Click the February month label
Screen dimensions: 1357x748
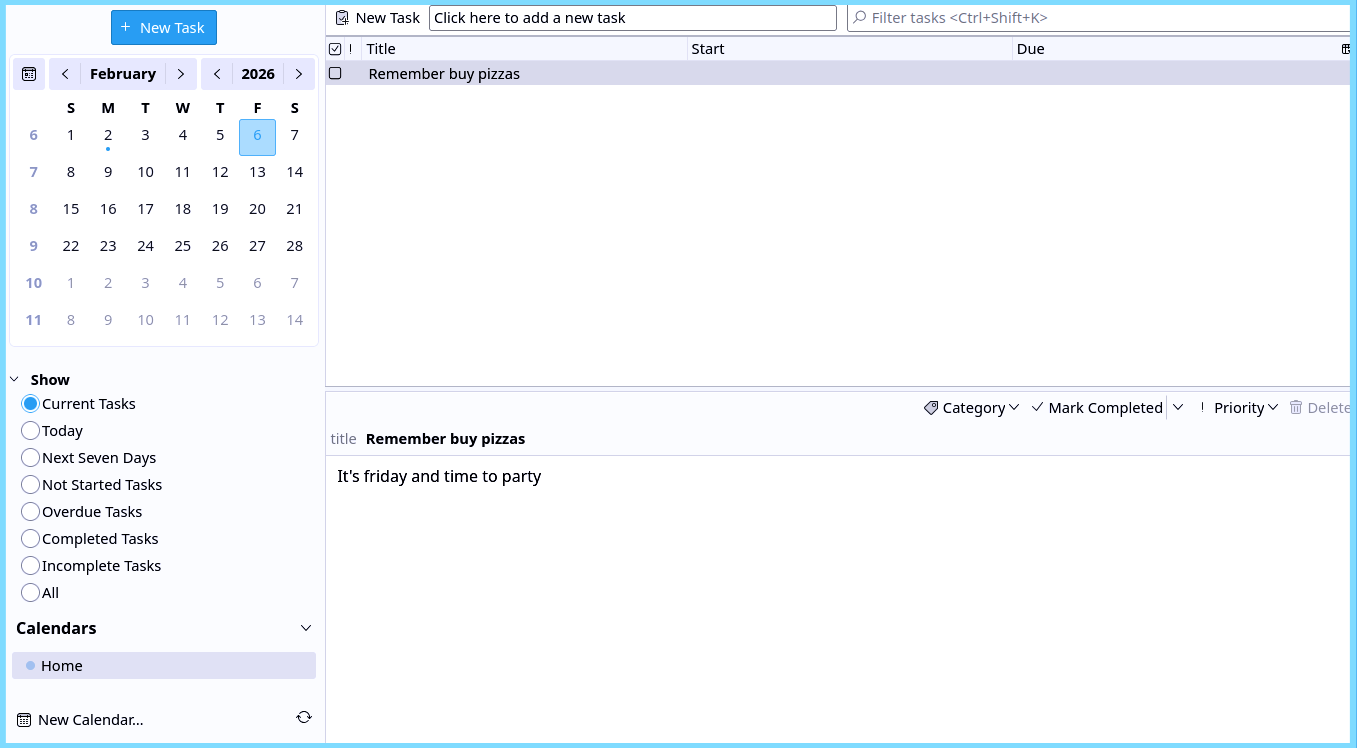coord(122,73)
